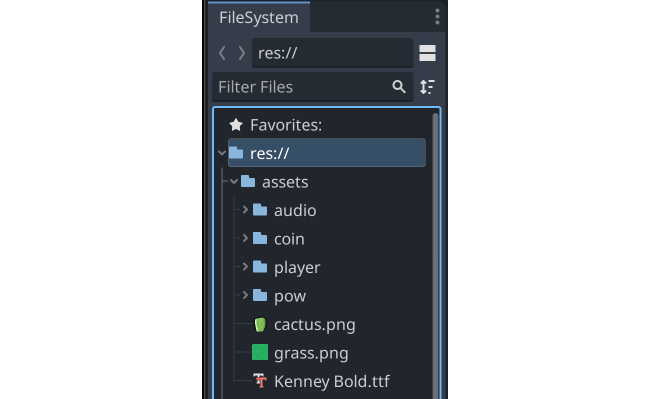This screenshot has width=650, height=399.
Task: Click the player folder icon
Action: 260,267
